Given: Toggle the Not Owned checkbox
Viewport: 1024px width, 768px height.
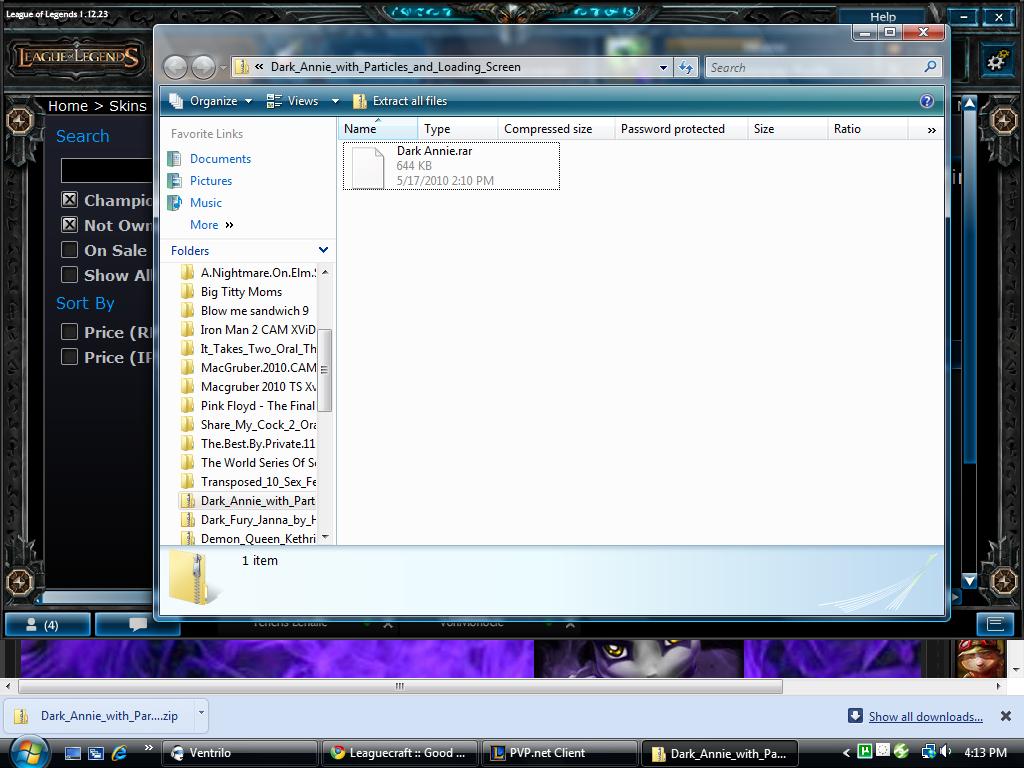Looking at the screenshot, I should tap(70, 225).
